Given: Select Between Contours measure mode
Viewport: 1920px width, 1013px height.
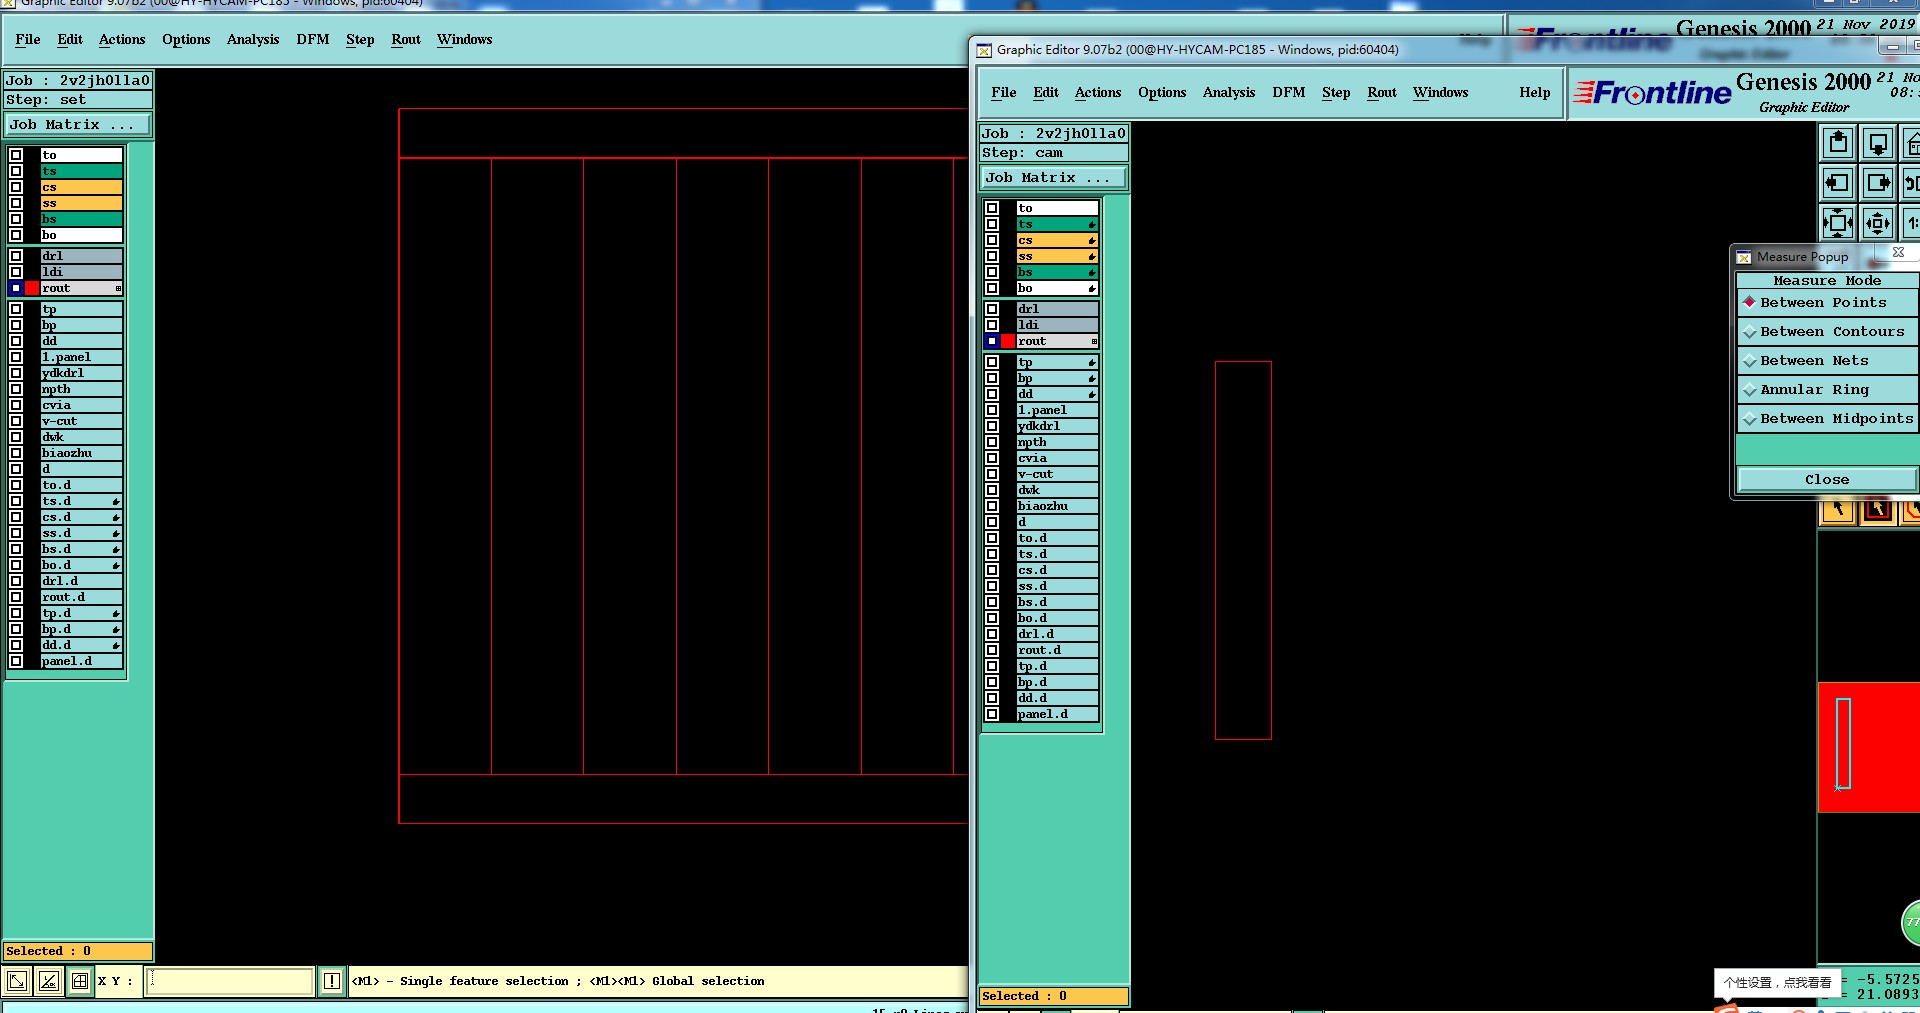Looking at the screenshot, I should (1827, 331).
